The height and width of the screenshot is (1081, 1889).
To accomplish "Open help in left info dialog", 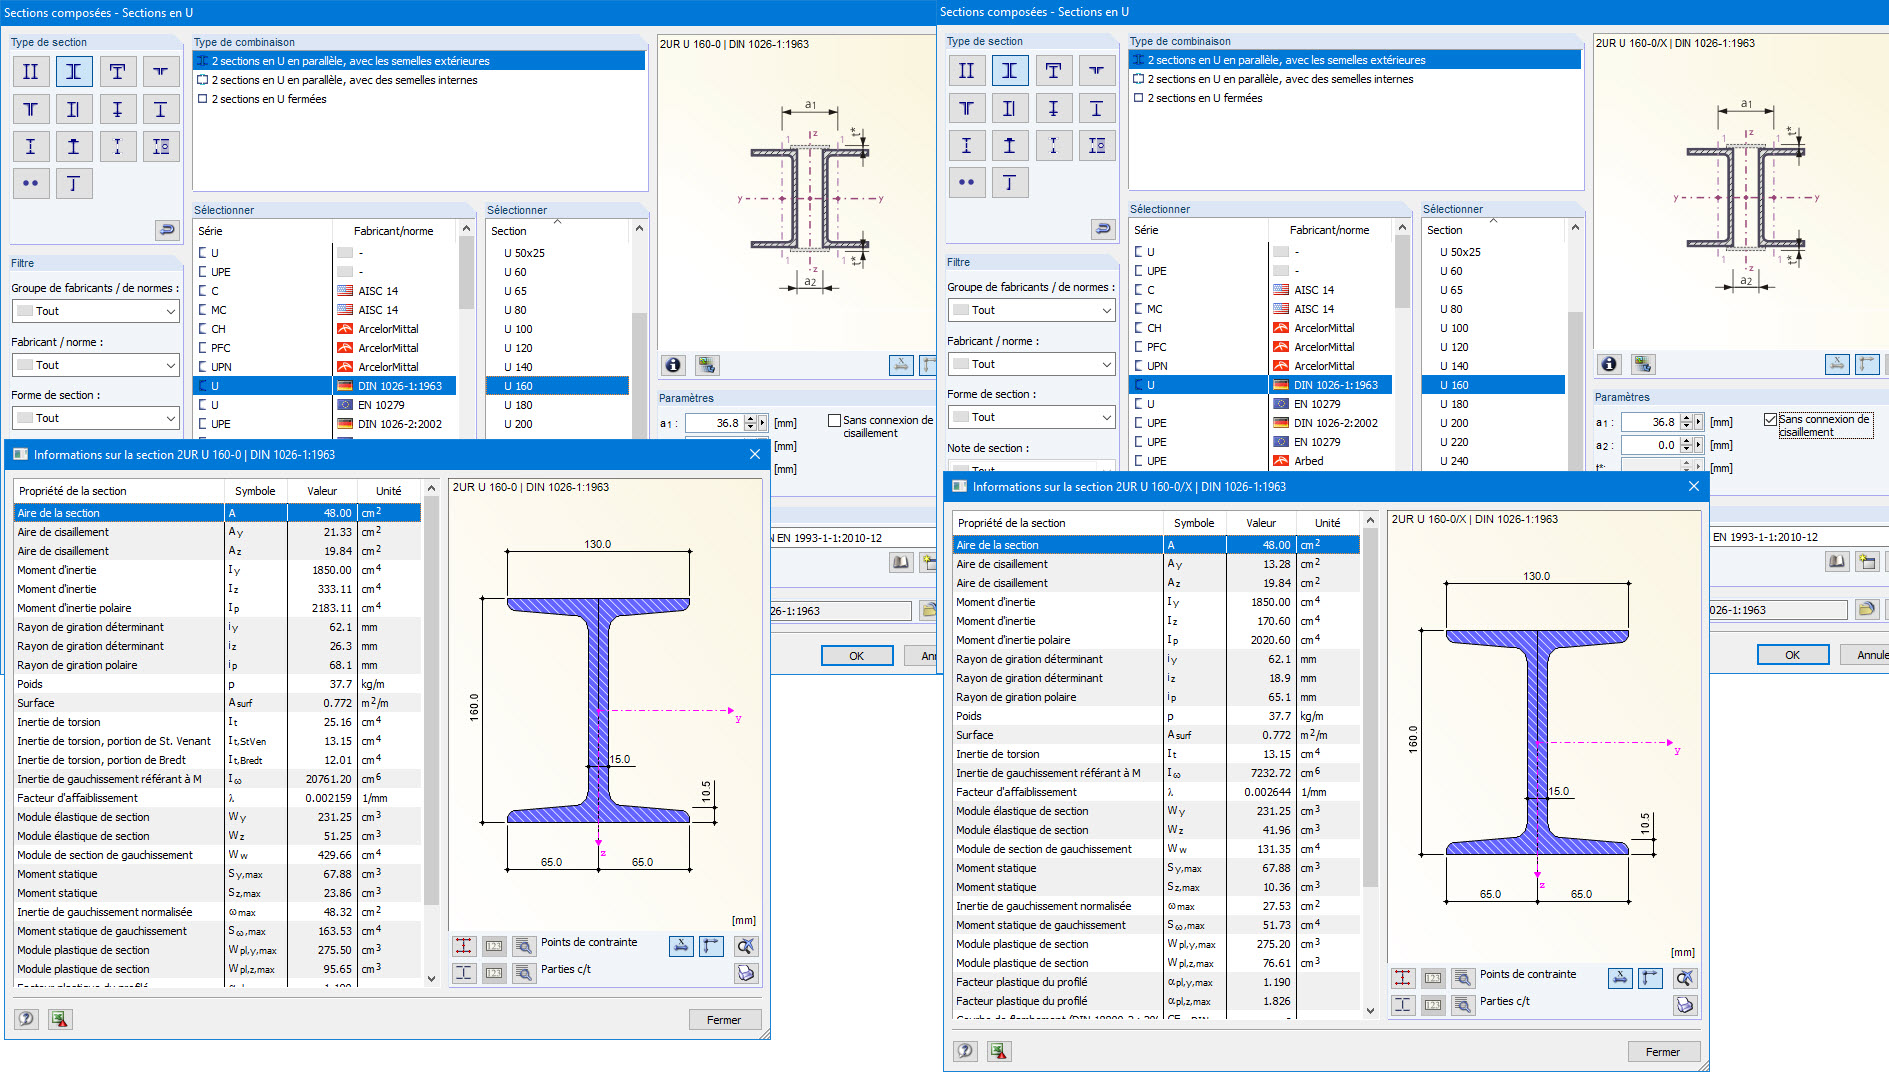I will [27, 1019].
